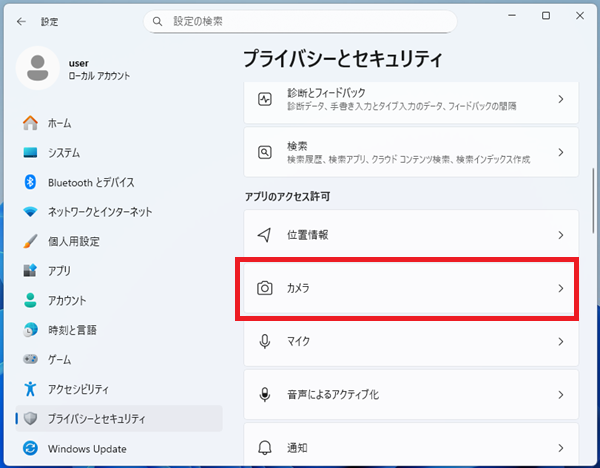
Task: Minimize the 設定 window
Action: [512, 16]
